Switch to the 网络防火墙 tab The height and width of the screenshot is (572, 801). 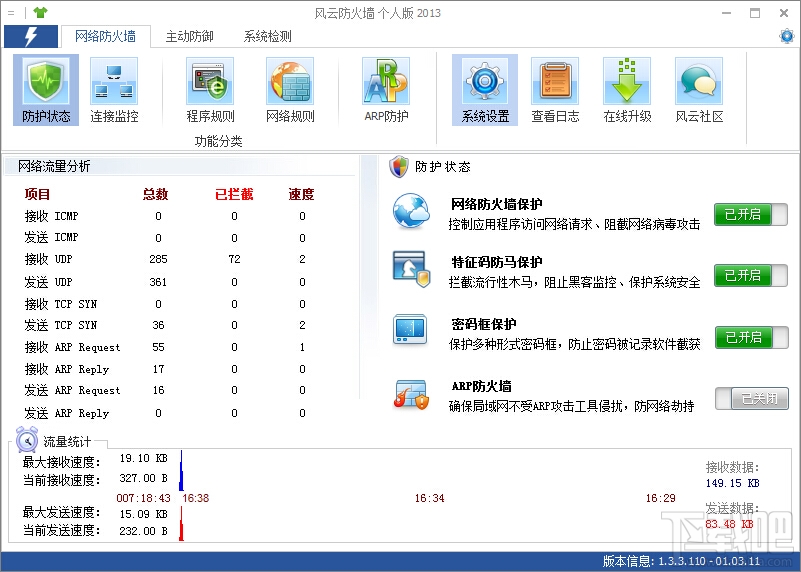(105, 36)
